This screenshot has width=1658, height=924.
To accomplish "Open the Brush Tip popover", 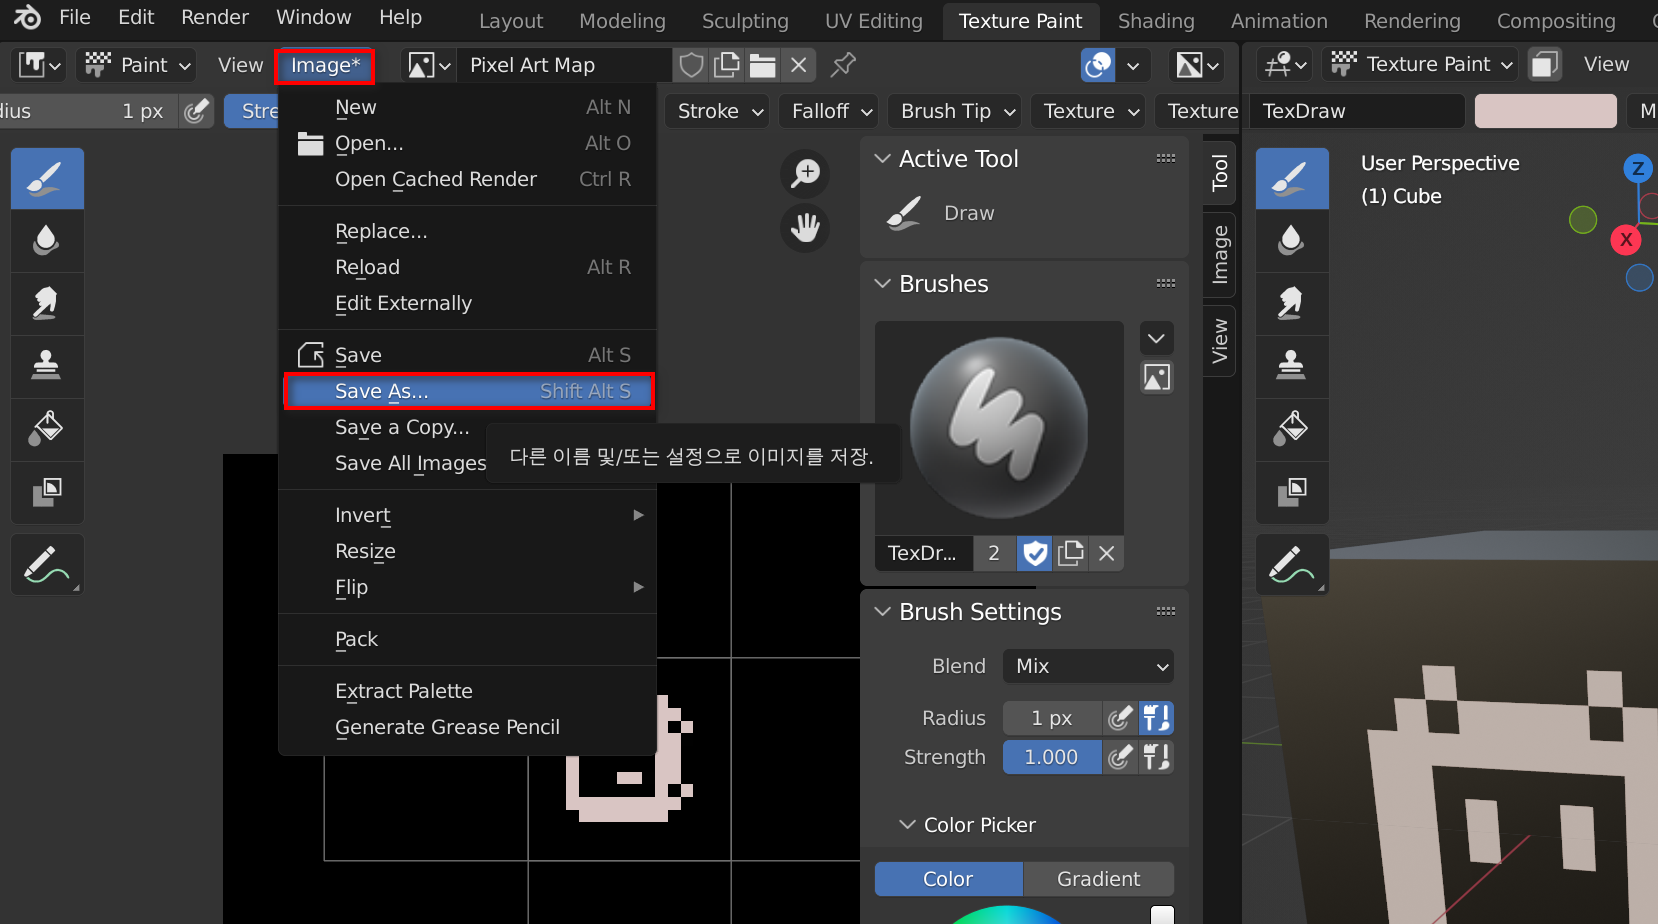I will 957,111.
